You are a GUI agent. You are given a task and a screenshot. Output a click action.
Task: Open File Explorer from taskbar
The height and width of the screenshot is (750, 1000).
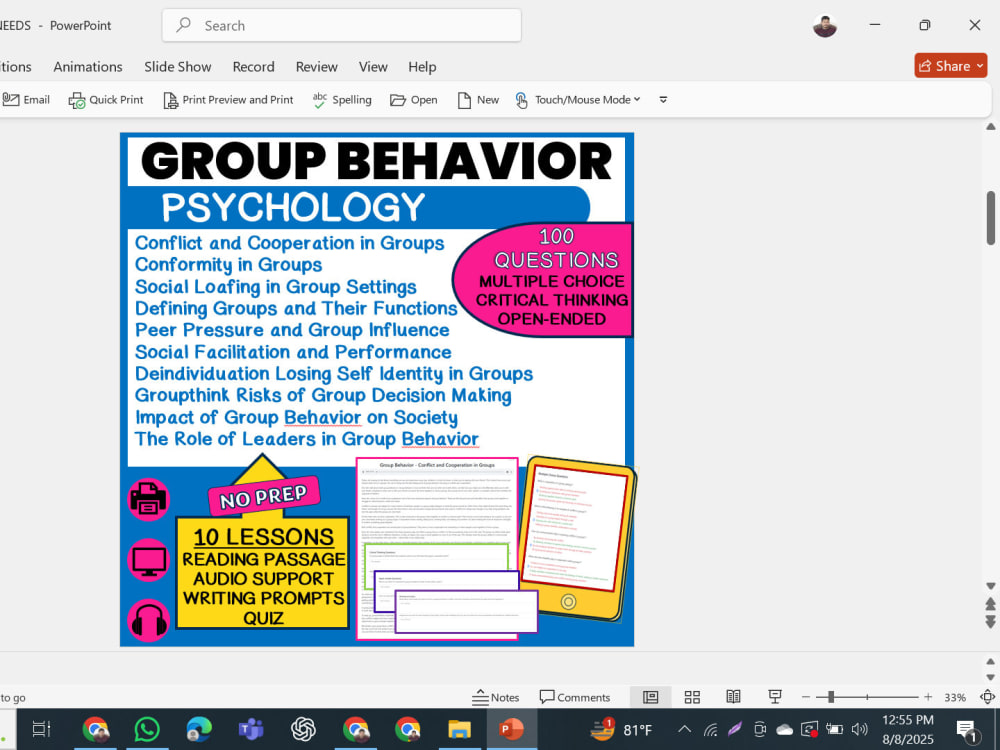click(x=459, y=729)
